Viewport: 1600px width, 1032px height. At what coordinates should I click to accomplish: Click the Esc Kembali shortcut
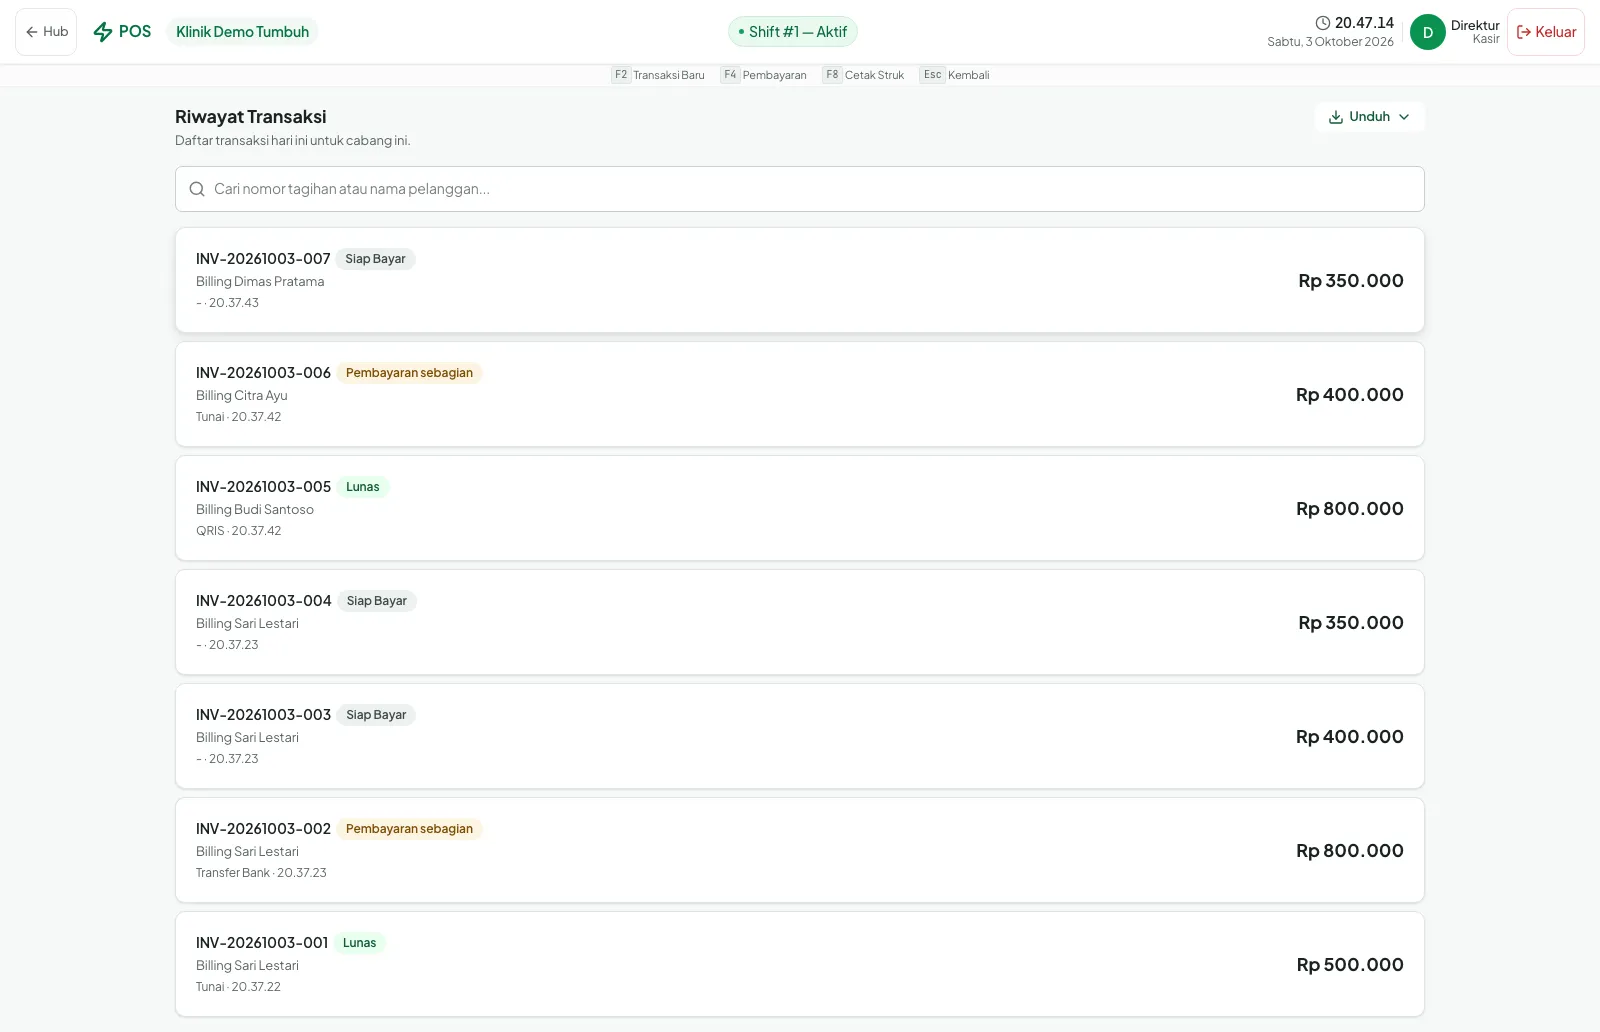[955, 75]
